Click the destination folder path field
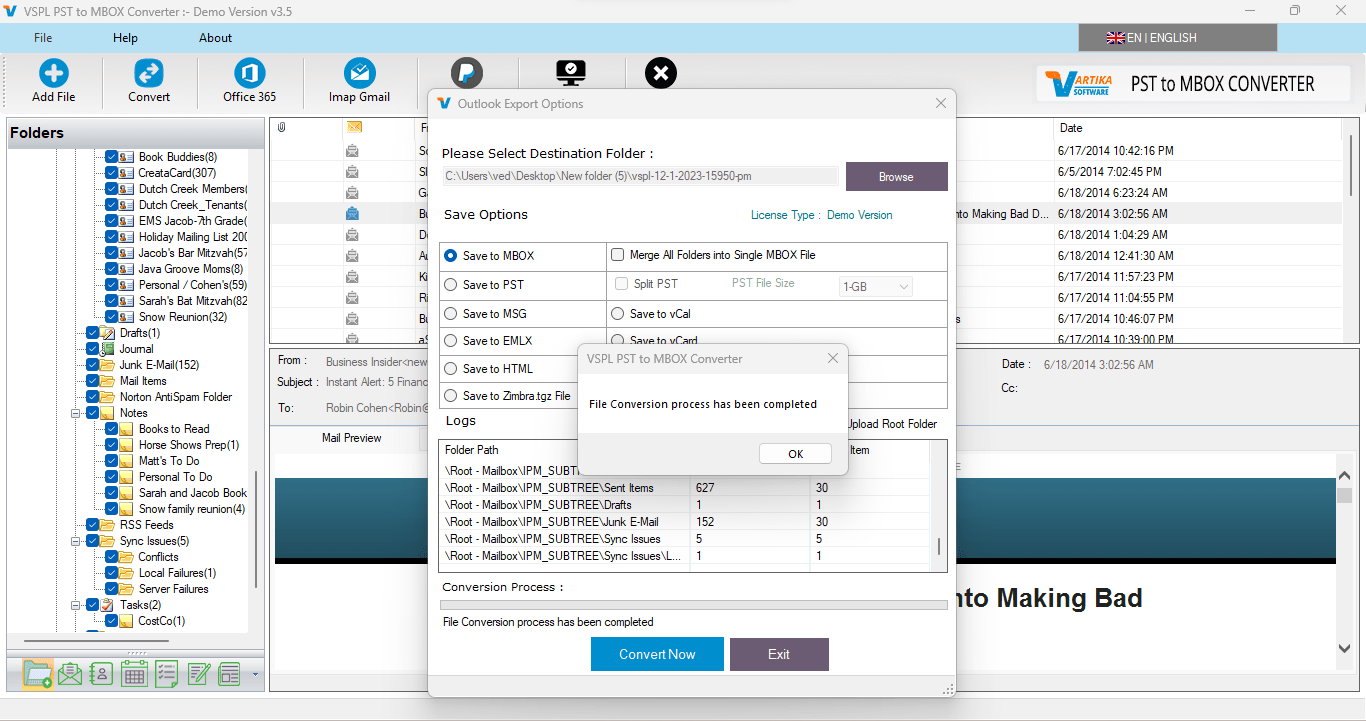 click(x=640, y=177)
